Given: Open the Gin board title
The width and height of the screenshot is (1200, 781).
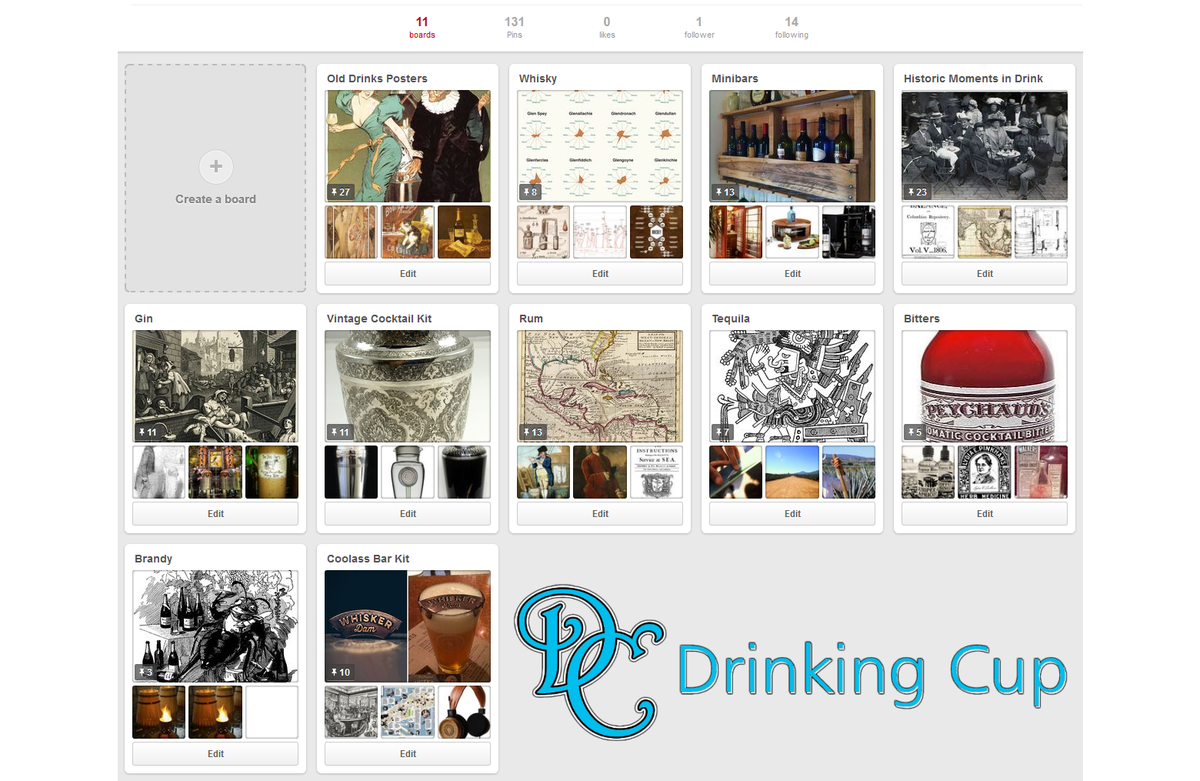Looking at the screenshot, I should [x=144, y=319].
